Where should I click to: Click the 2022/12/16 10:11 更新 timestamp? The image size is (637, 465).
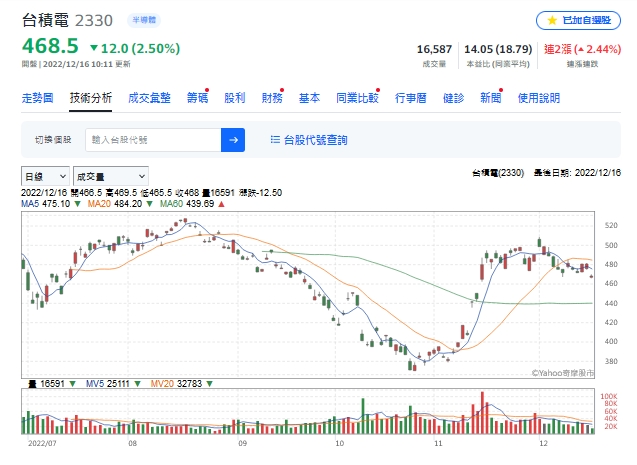point(87,64)
